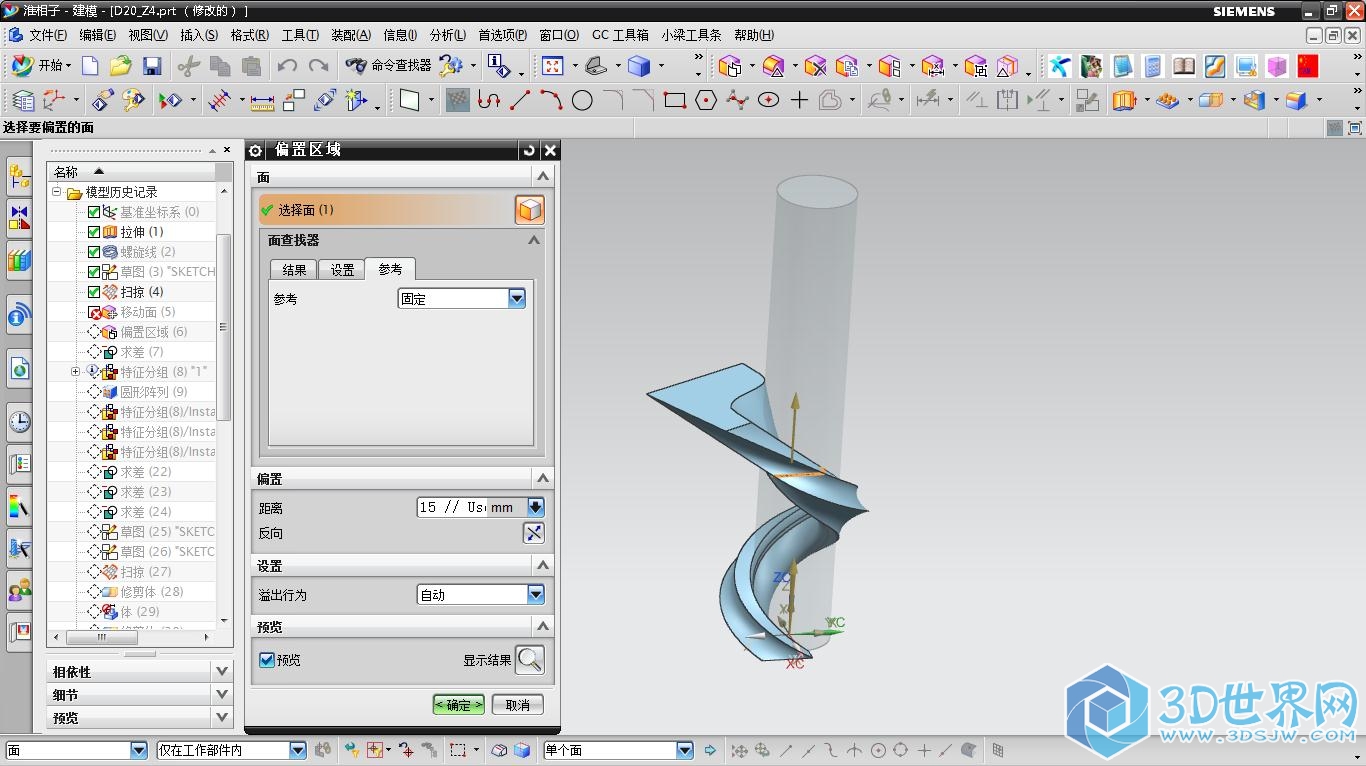Open the calculator icon in top toolbar
Viewport: 1366px width, 766px height.
pyautogui.click(x=1153, y=66)
